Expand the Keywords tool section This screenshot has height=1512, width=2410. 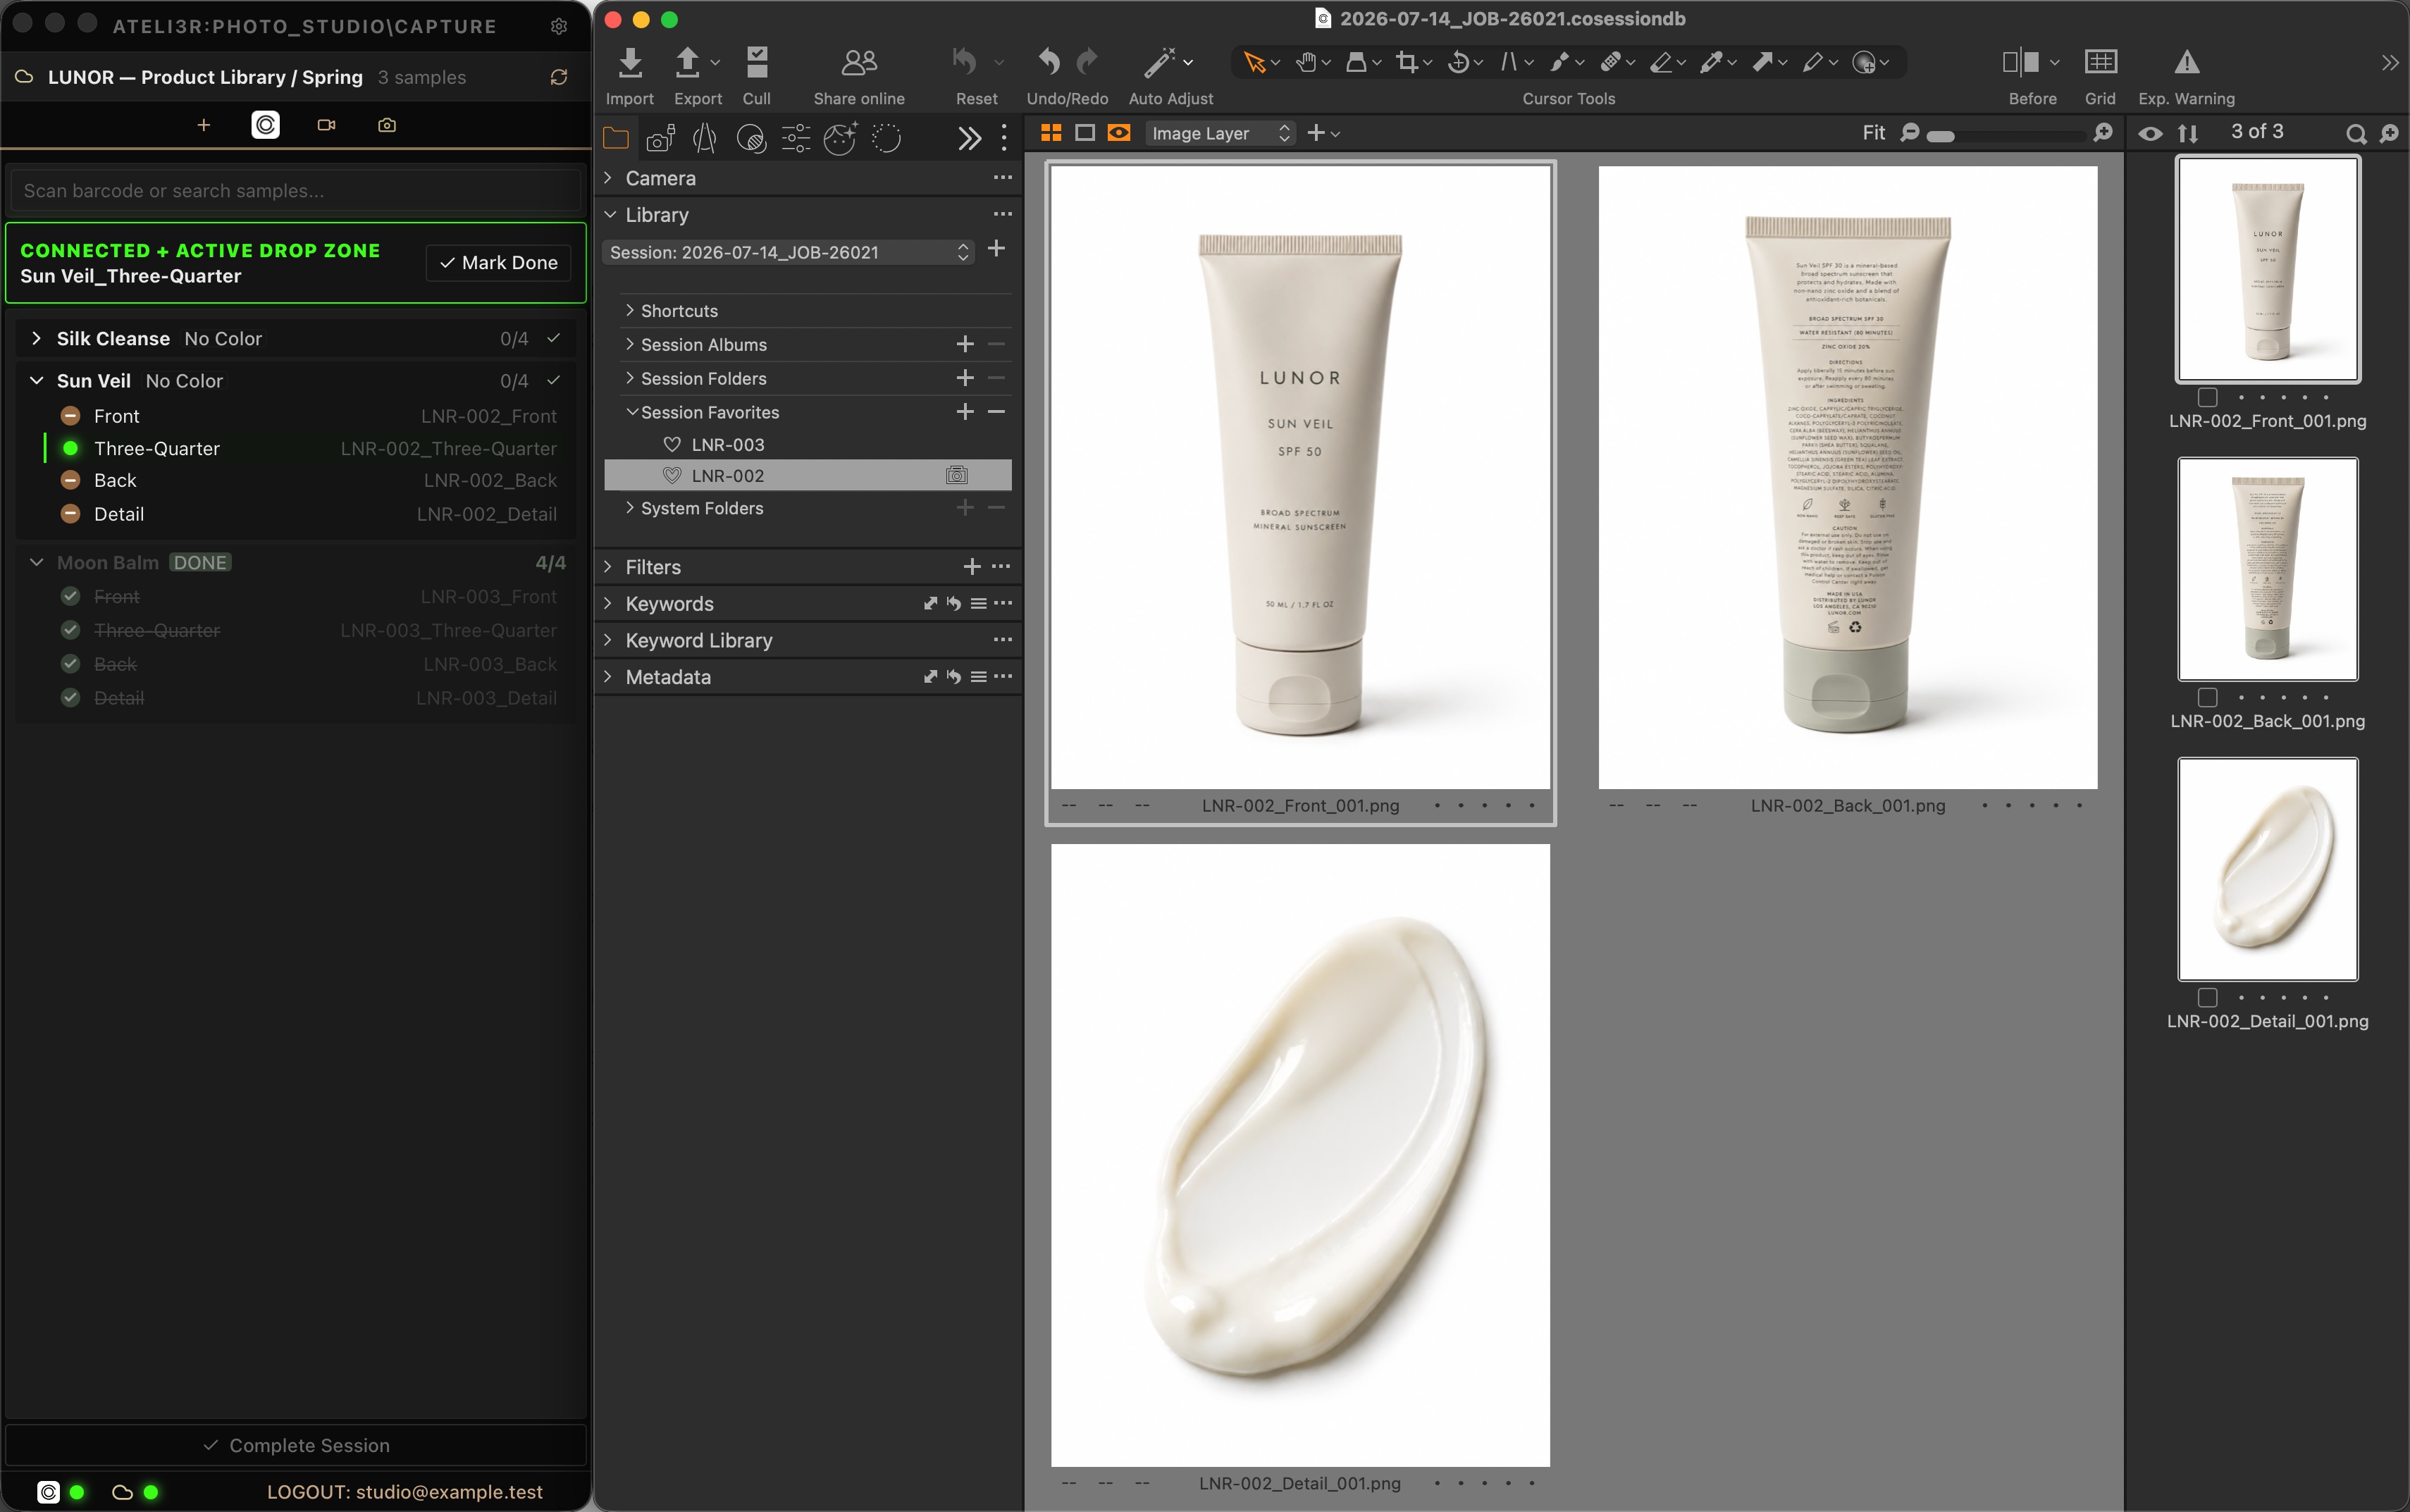point(608,603)
